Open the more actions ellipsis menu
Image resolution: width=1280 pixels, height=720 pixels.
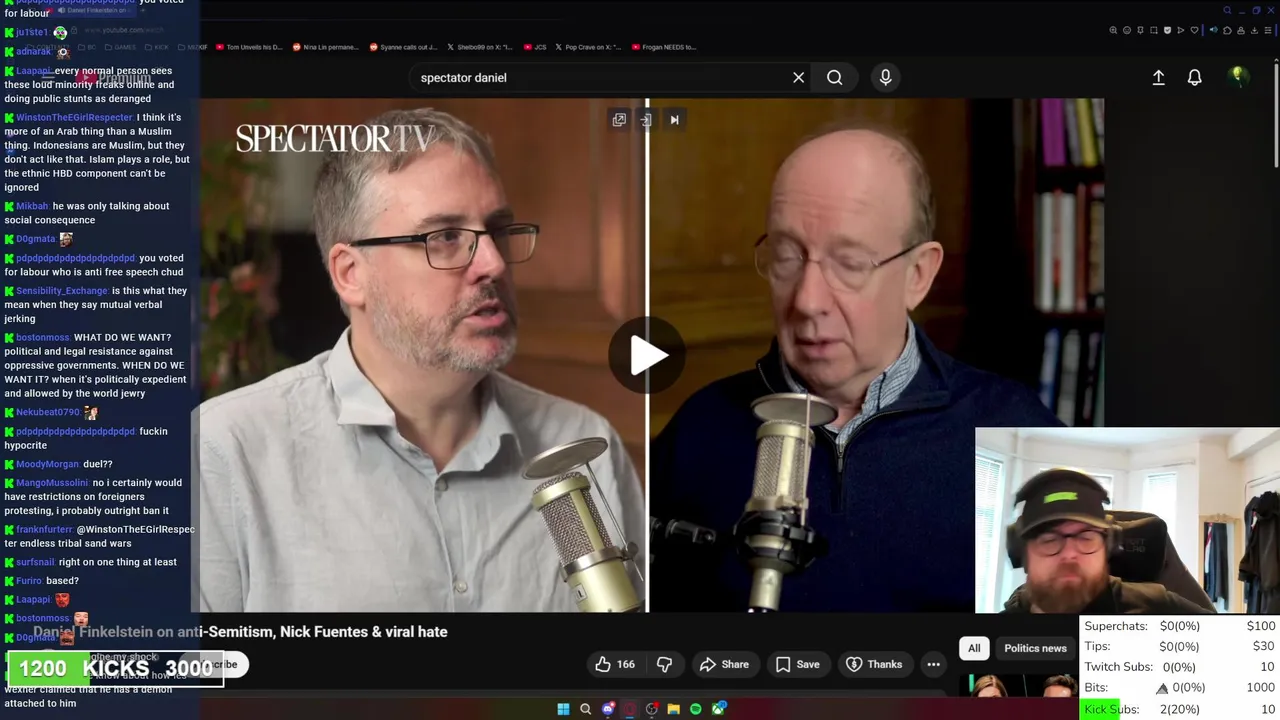933,664
